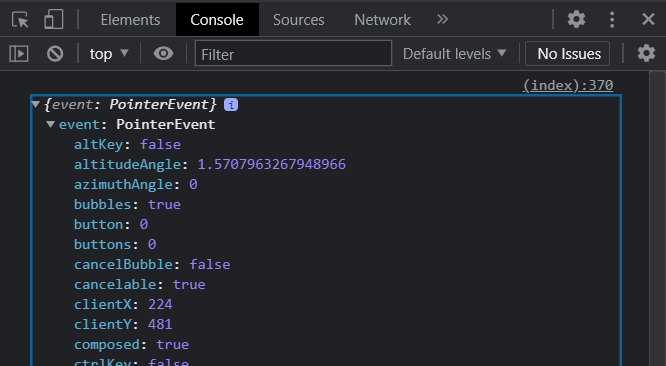Screen dimensions: 666x366
Task: Focus the Filter input field
Action: [x=293, y=53]
